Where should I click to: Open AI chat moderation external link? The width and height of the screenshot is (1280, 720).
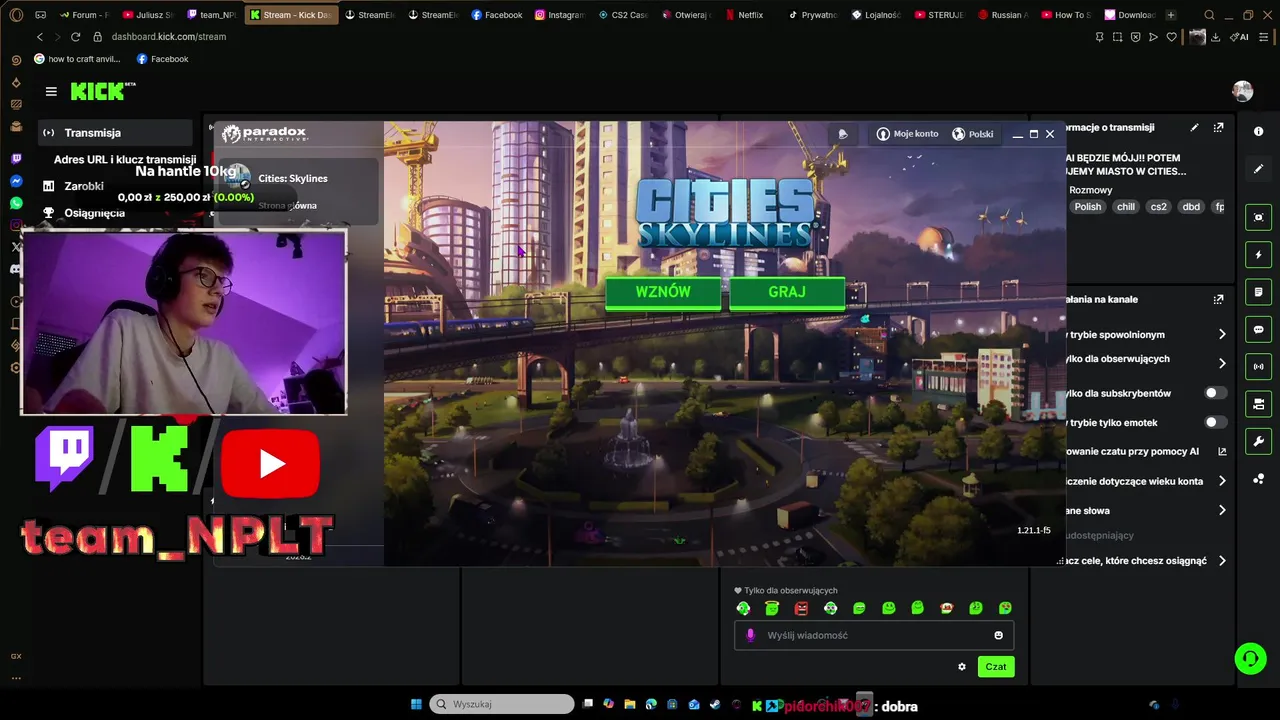(x=1222, y=451)
